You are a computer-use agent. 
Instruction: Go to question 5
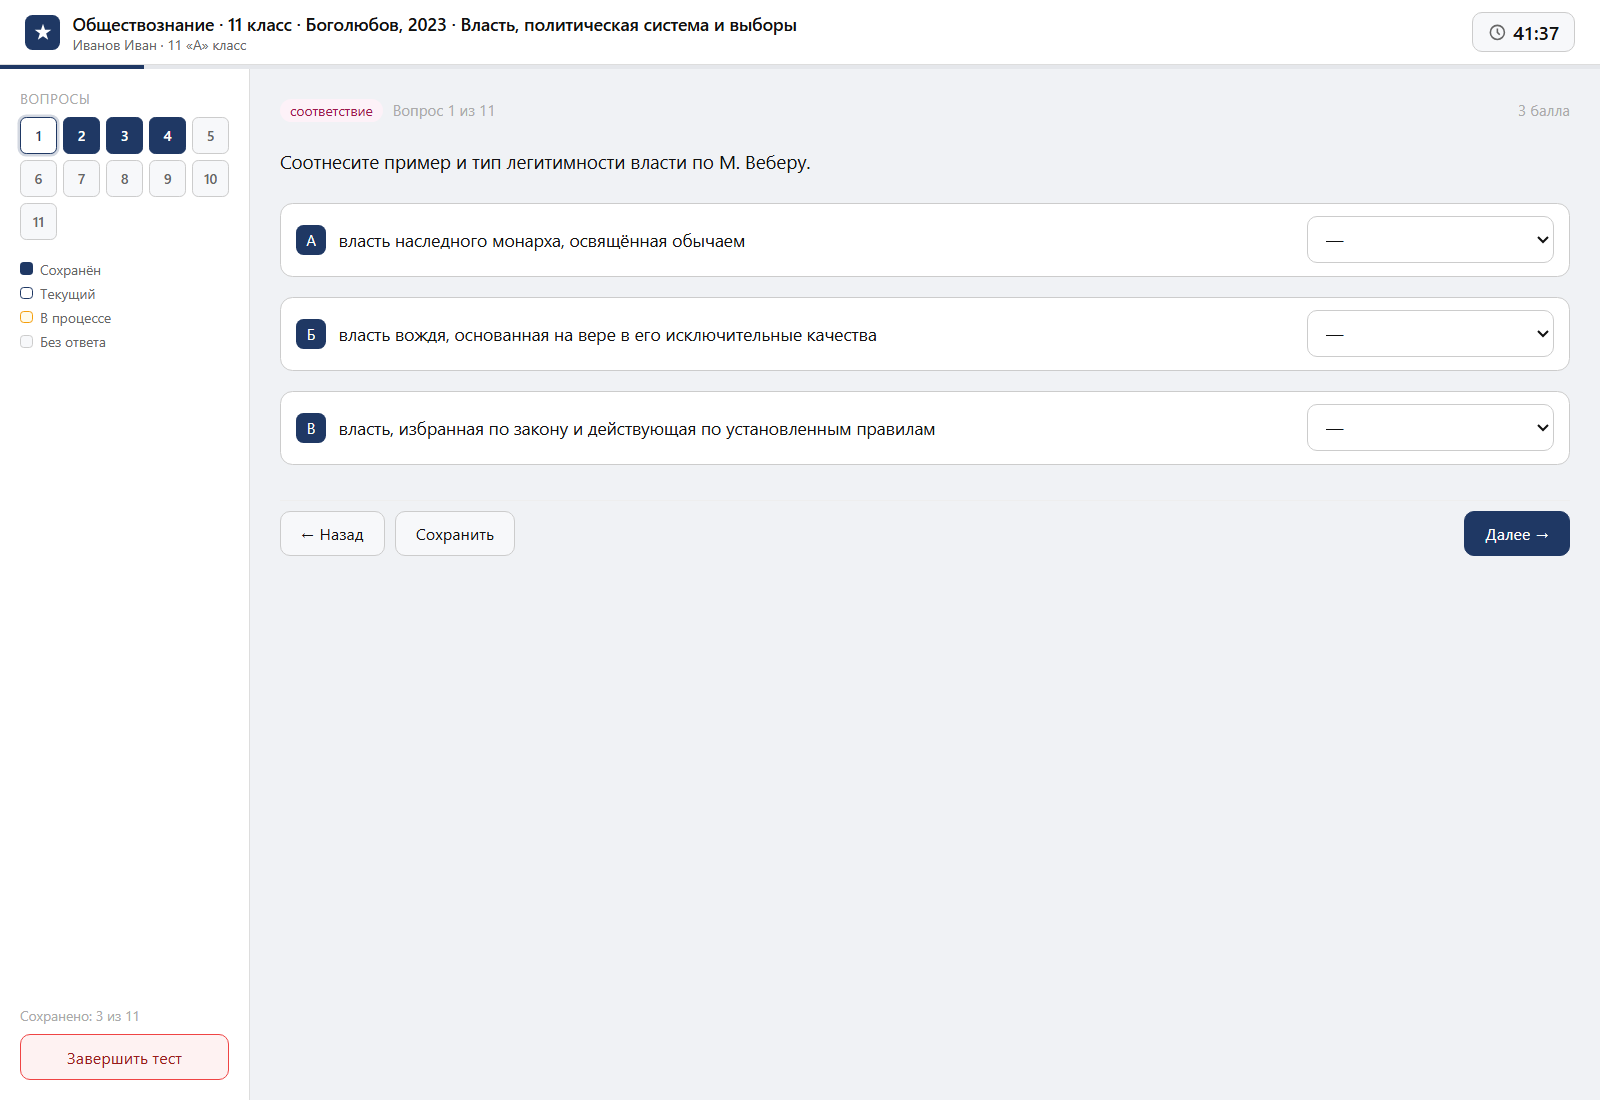(210, 136)
